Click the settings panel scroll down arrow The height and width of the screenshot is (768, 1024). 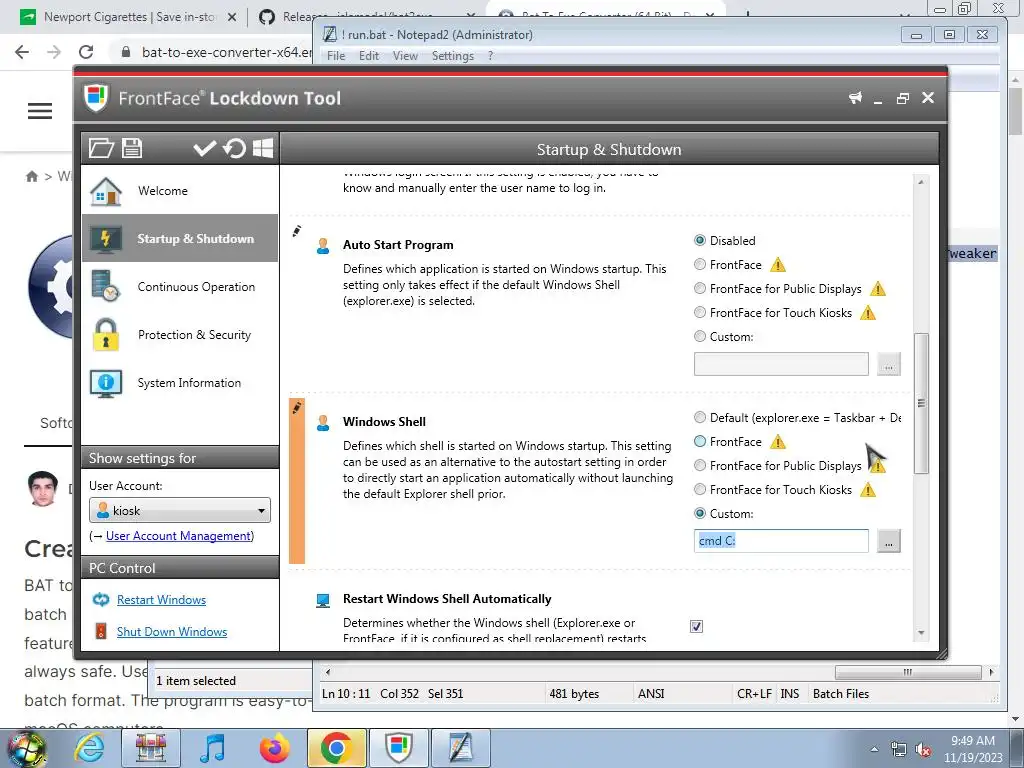(x=921, y=633)
